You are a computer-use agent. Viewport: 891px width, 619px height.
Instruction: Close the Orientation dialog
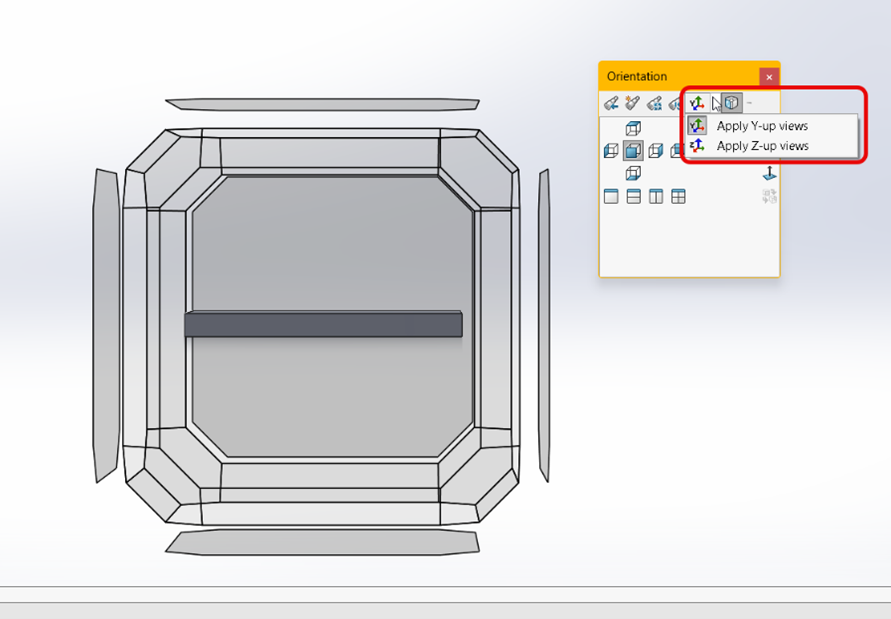point(769,77)
